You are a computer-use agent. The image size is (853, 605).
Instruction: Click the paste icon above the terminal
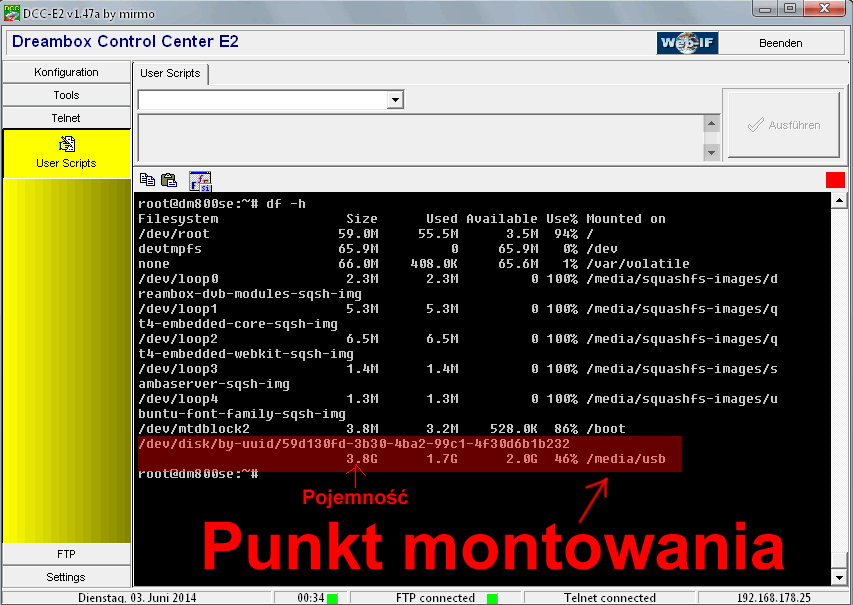point(169,180)
